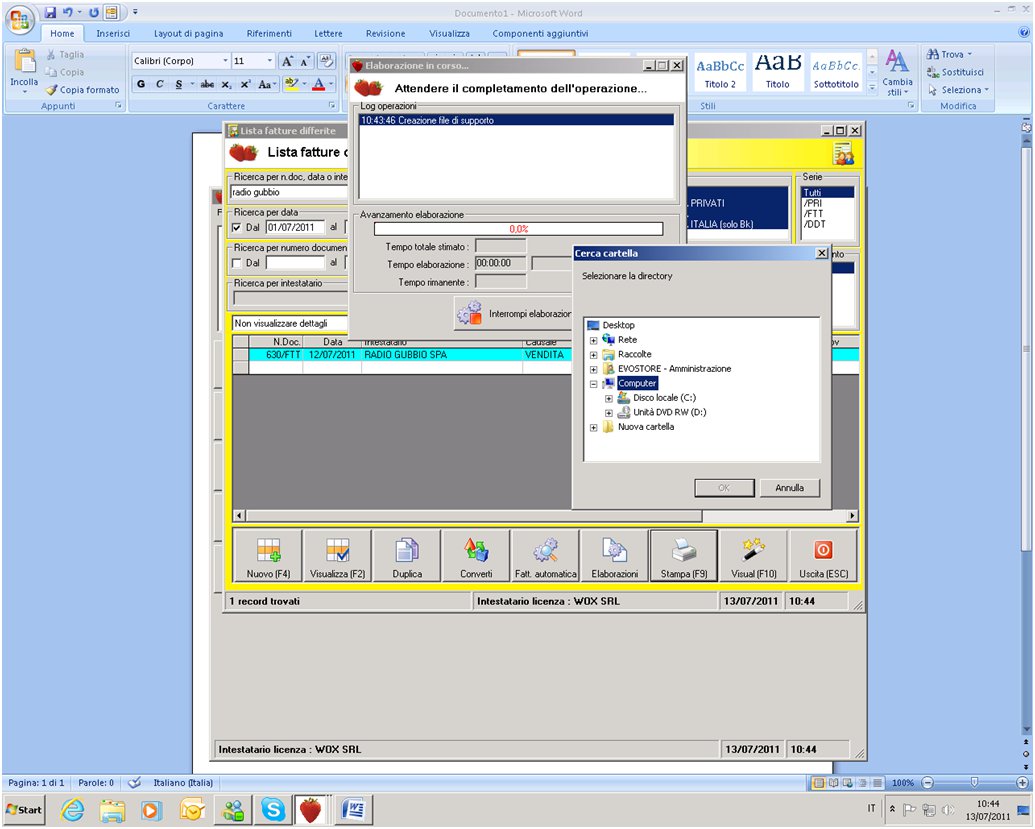Click the Copia formato button
1035x829 pixels.
point(83,90)
